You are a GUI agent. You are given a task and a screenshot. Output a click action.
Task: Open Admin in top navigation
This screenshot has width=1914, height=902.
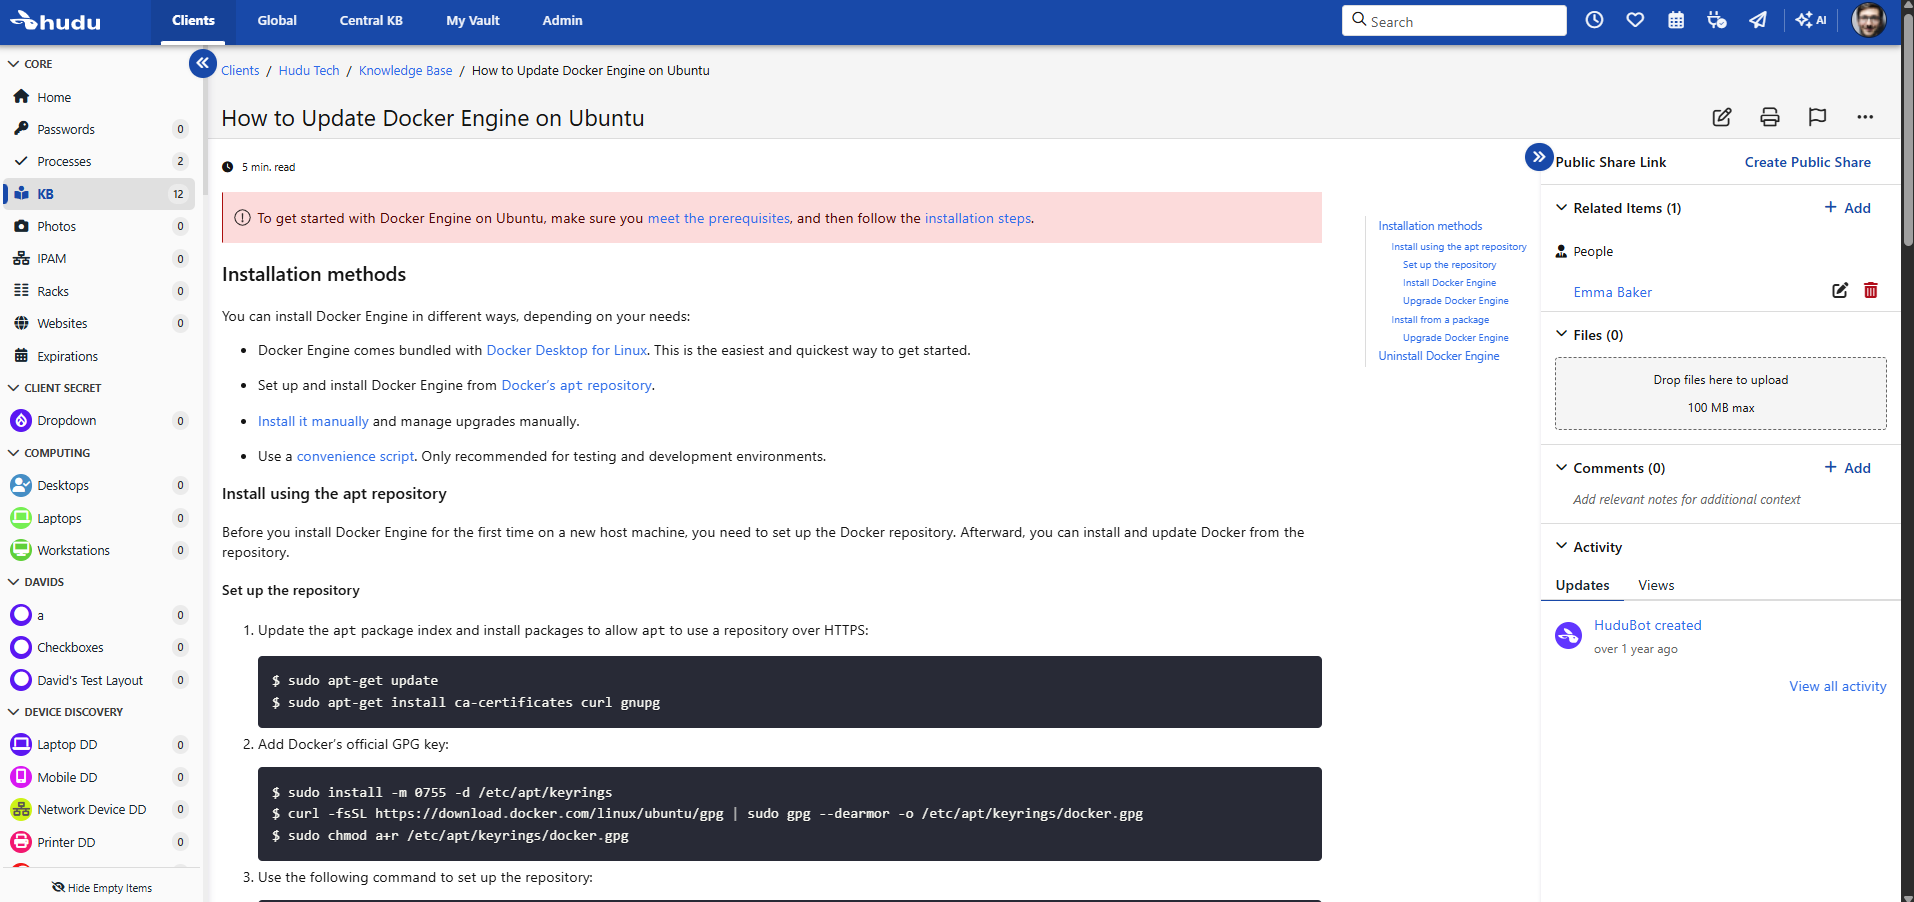click(562, 21)
